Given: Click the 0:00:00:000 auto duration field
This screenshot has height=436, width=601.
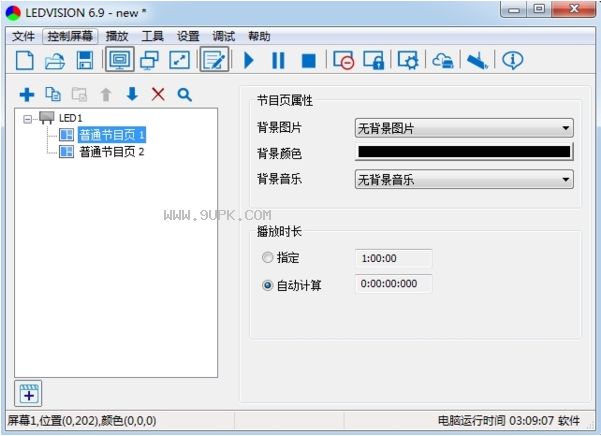Looking at the screenshot, I should tap(394, 284).
